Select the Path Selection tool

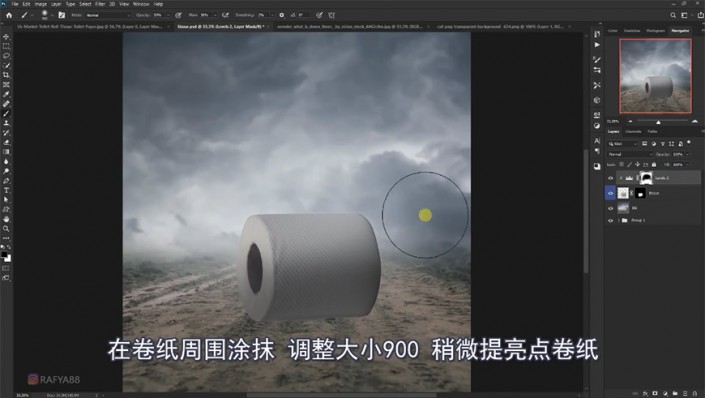point(6,200)
